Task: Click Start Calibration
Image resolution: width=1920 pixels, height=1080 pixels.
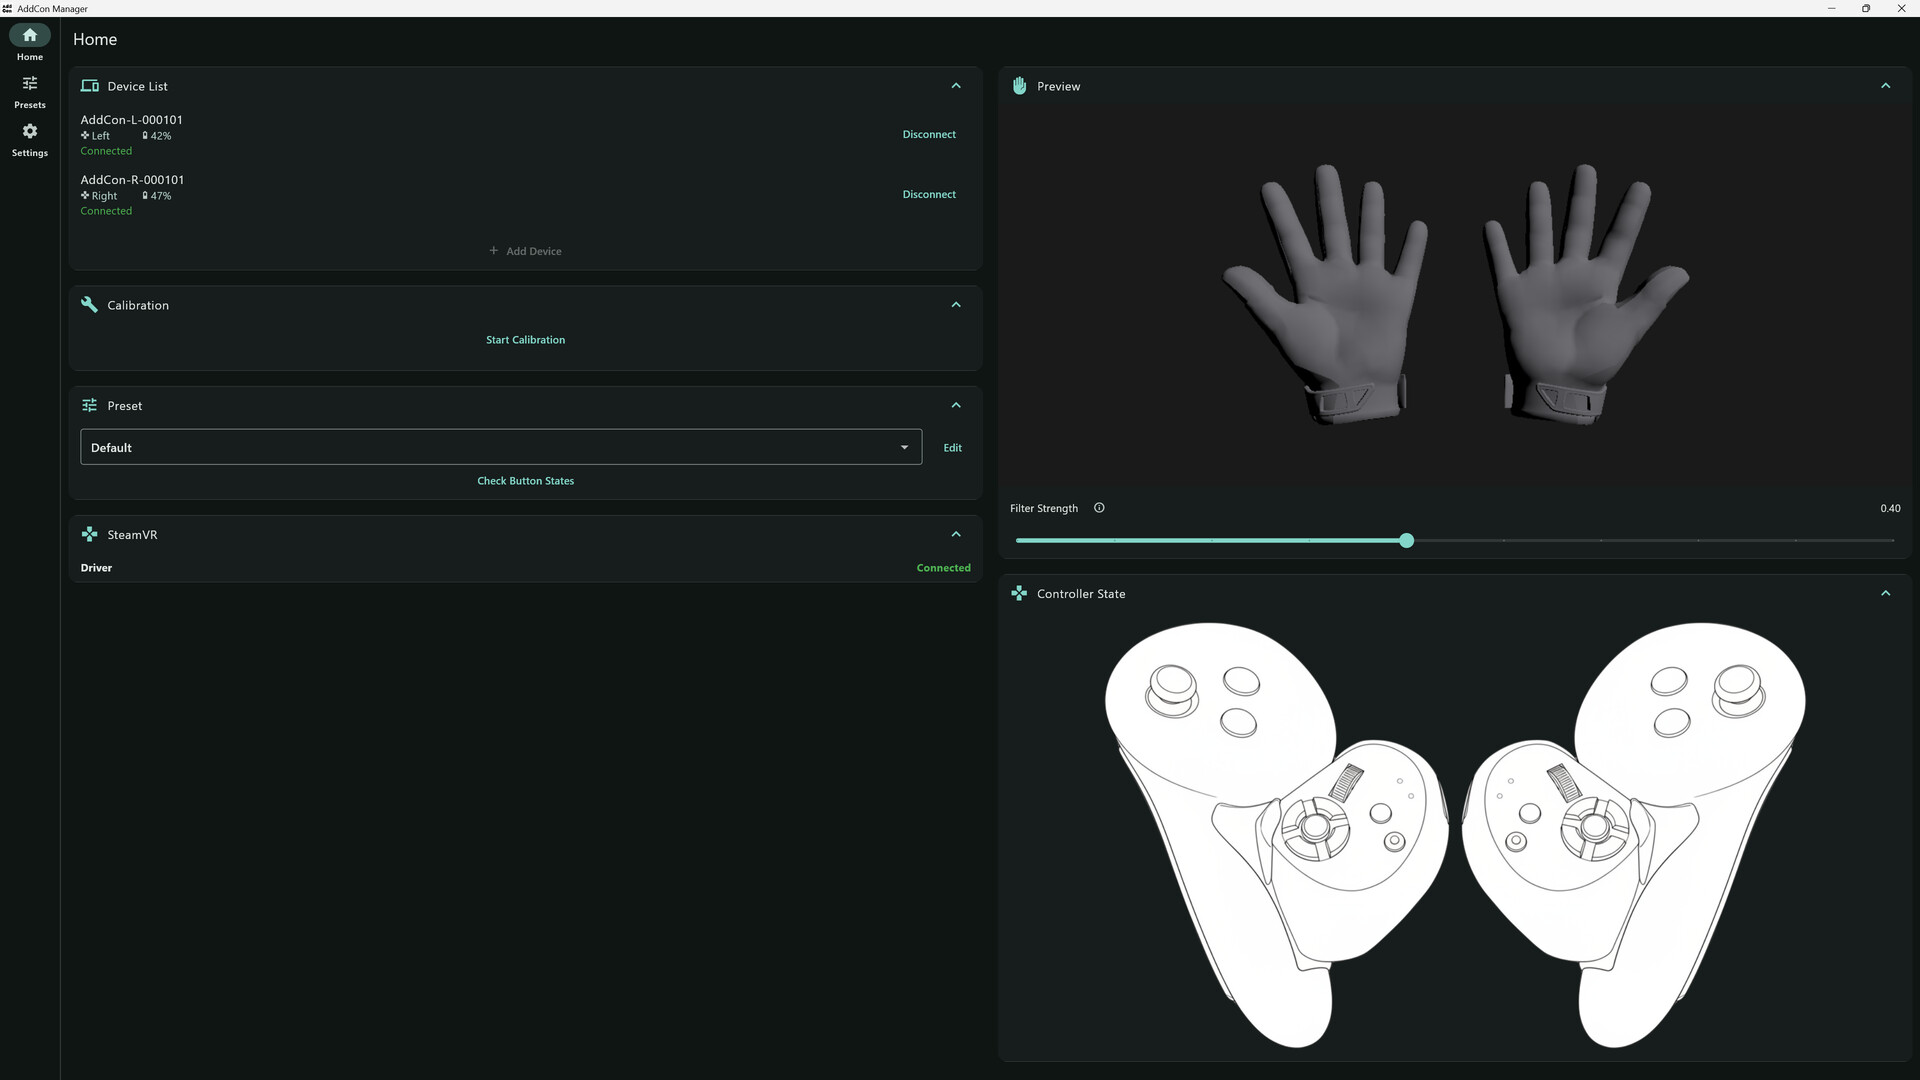Action: (x=525, y=340)
